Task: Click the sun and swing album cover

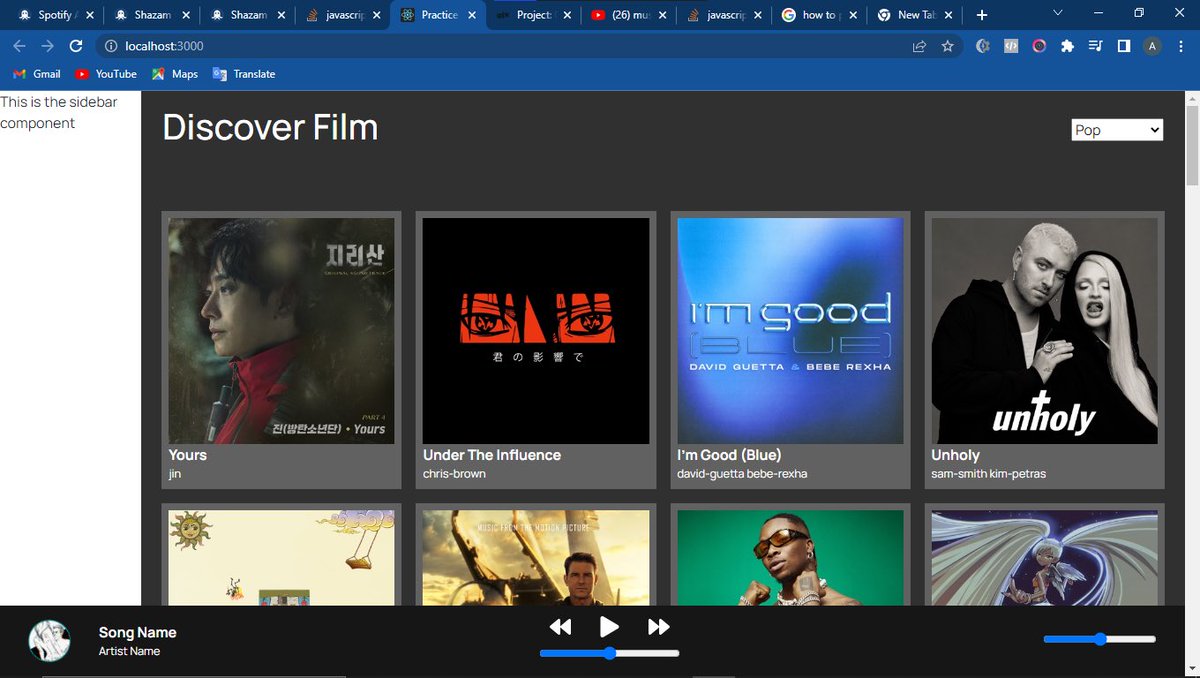Action: pos(281,558)
